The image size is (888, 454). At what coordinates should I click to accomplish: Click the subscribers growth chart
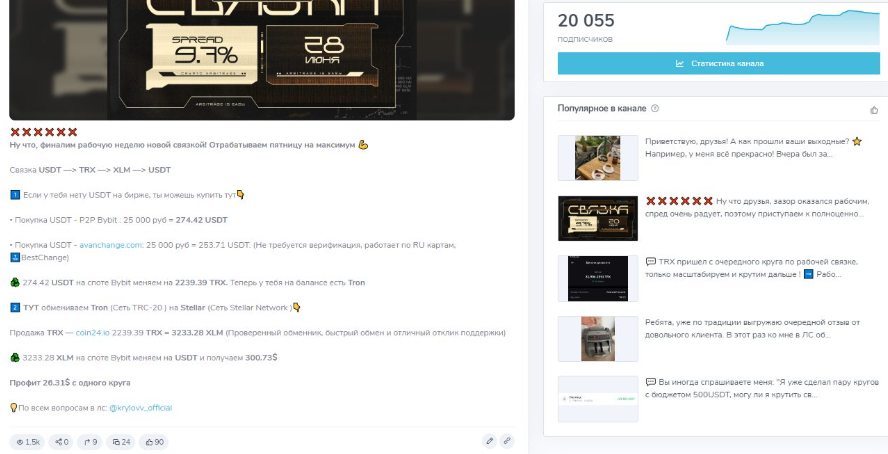[802, 27]
